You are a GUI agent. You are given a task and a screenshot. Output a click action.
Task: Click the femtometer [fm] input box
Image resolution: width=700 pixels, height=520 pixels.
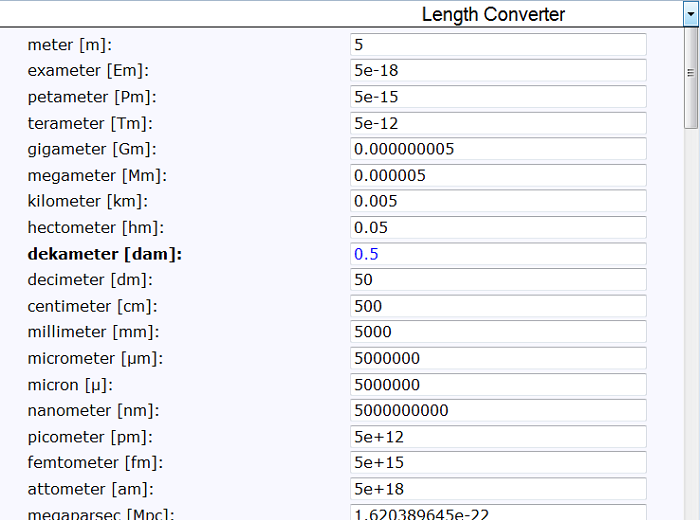[x=498, y=463]
